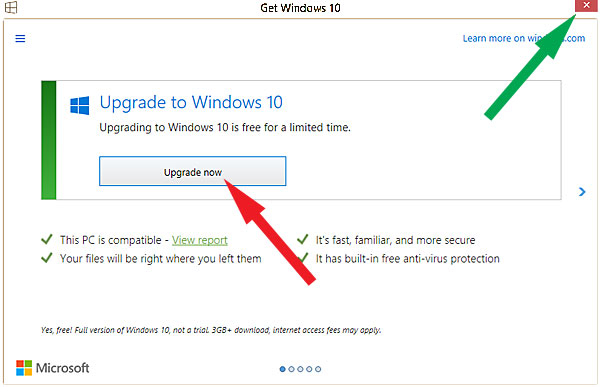Click checkmark beside It's fast, familiar

click(x=303, y=239)
